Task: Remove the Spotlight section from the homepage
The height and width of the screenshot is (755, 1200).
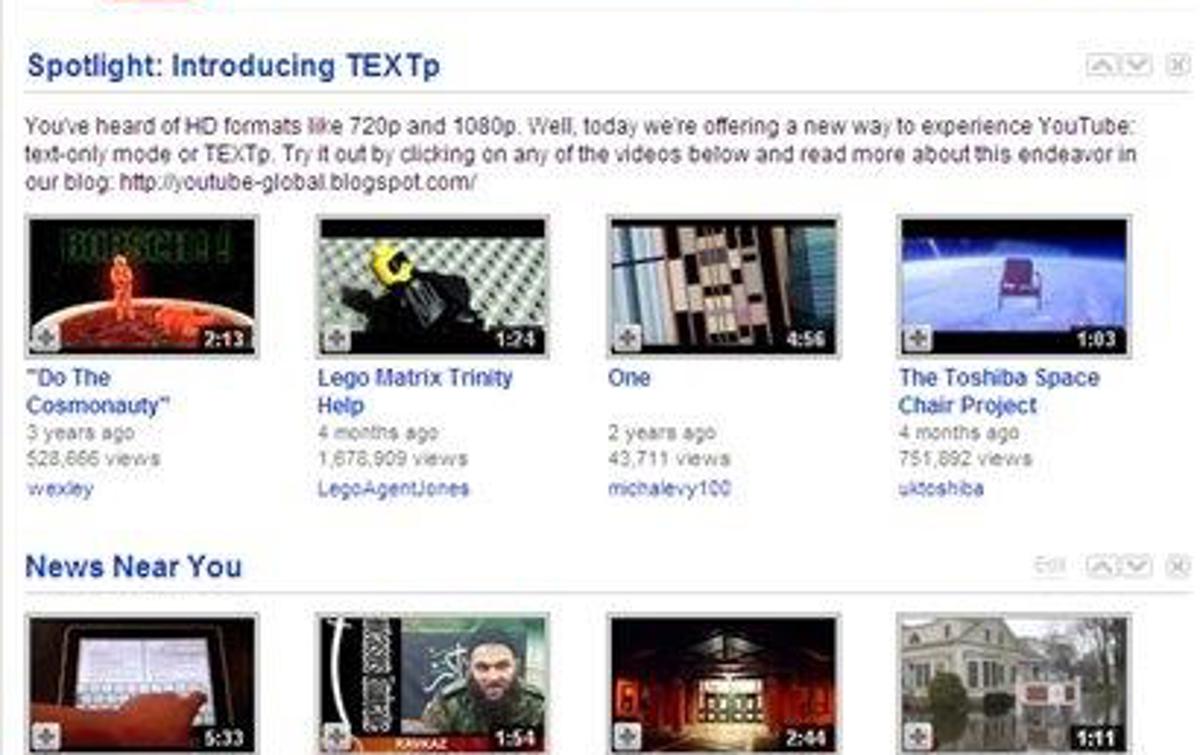Action: (x=1178, y=66)
